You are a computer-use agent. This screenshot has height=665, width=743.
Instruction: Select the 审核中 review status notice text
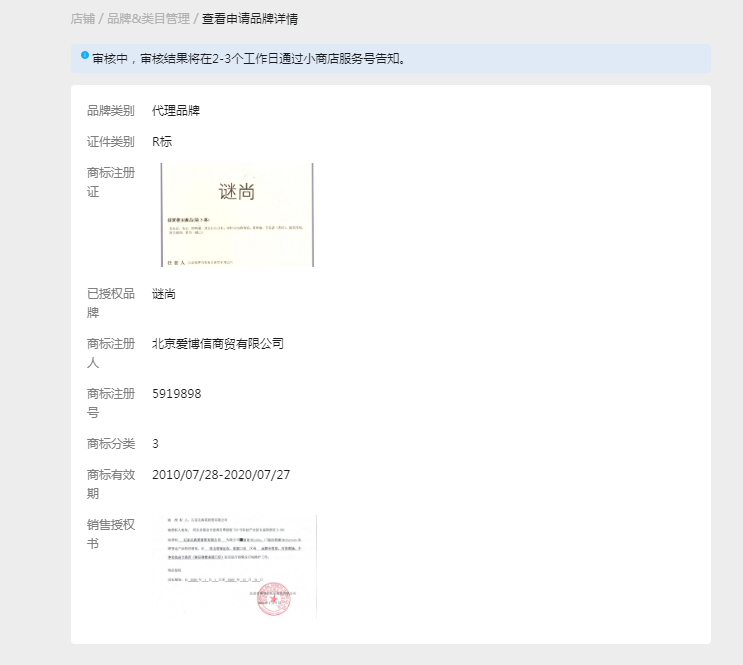click(249, 59)
